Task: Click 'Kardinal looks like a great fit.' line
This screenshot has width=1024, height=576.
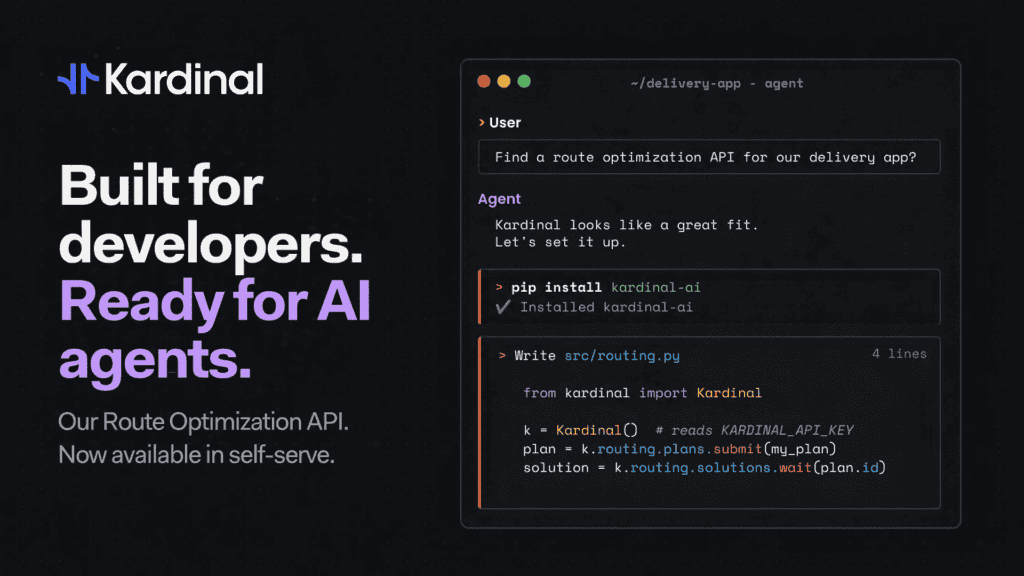Action: point(626,225)
